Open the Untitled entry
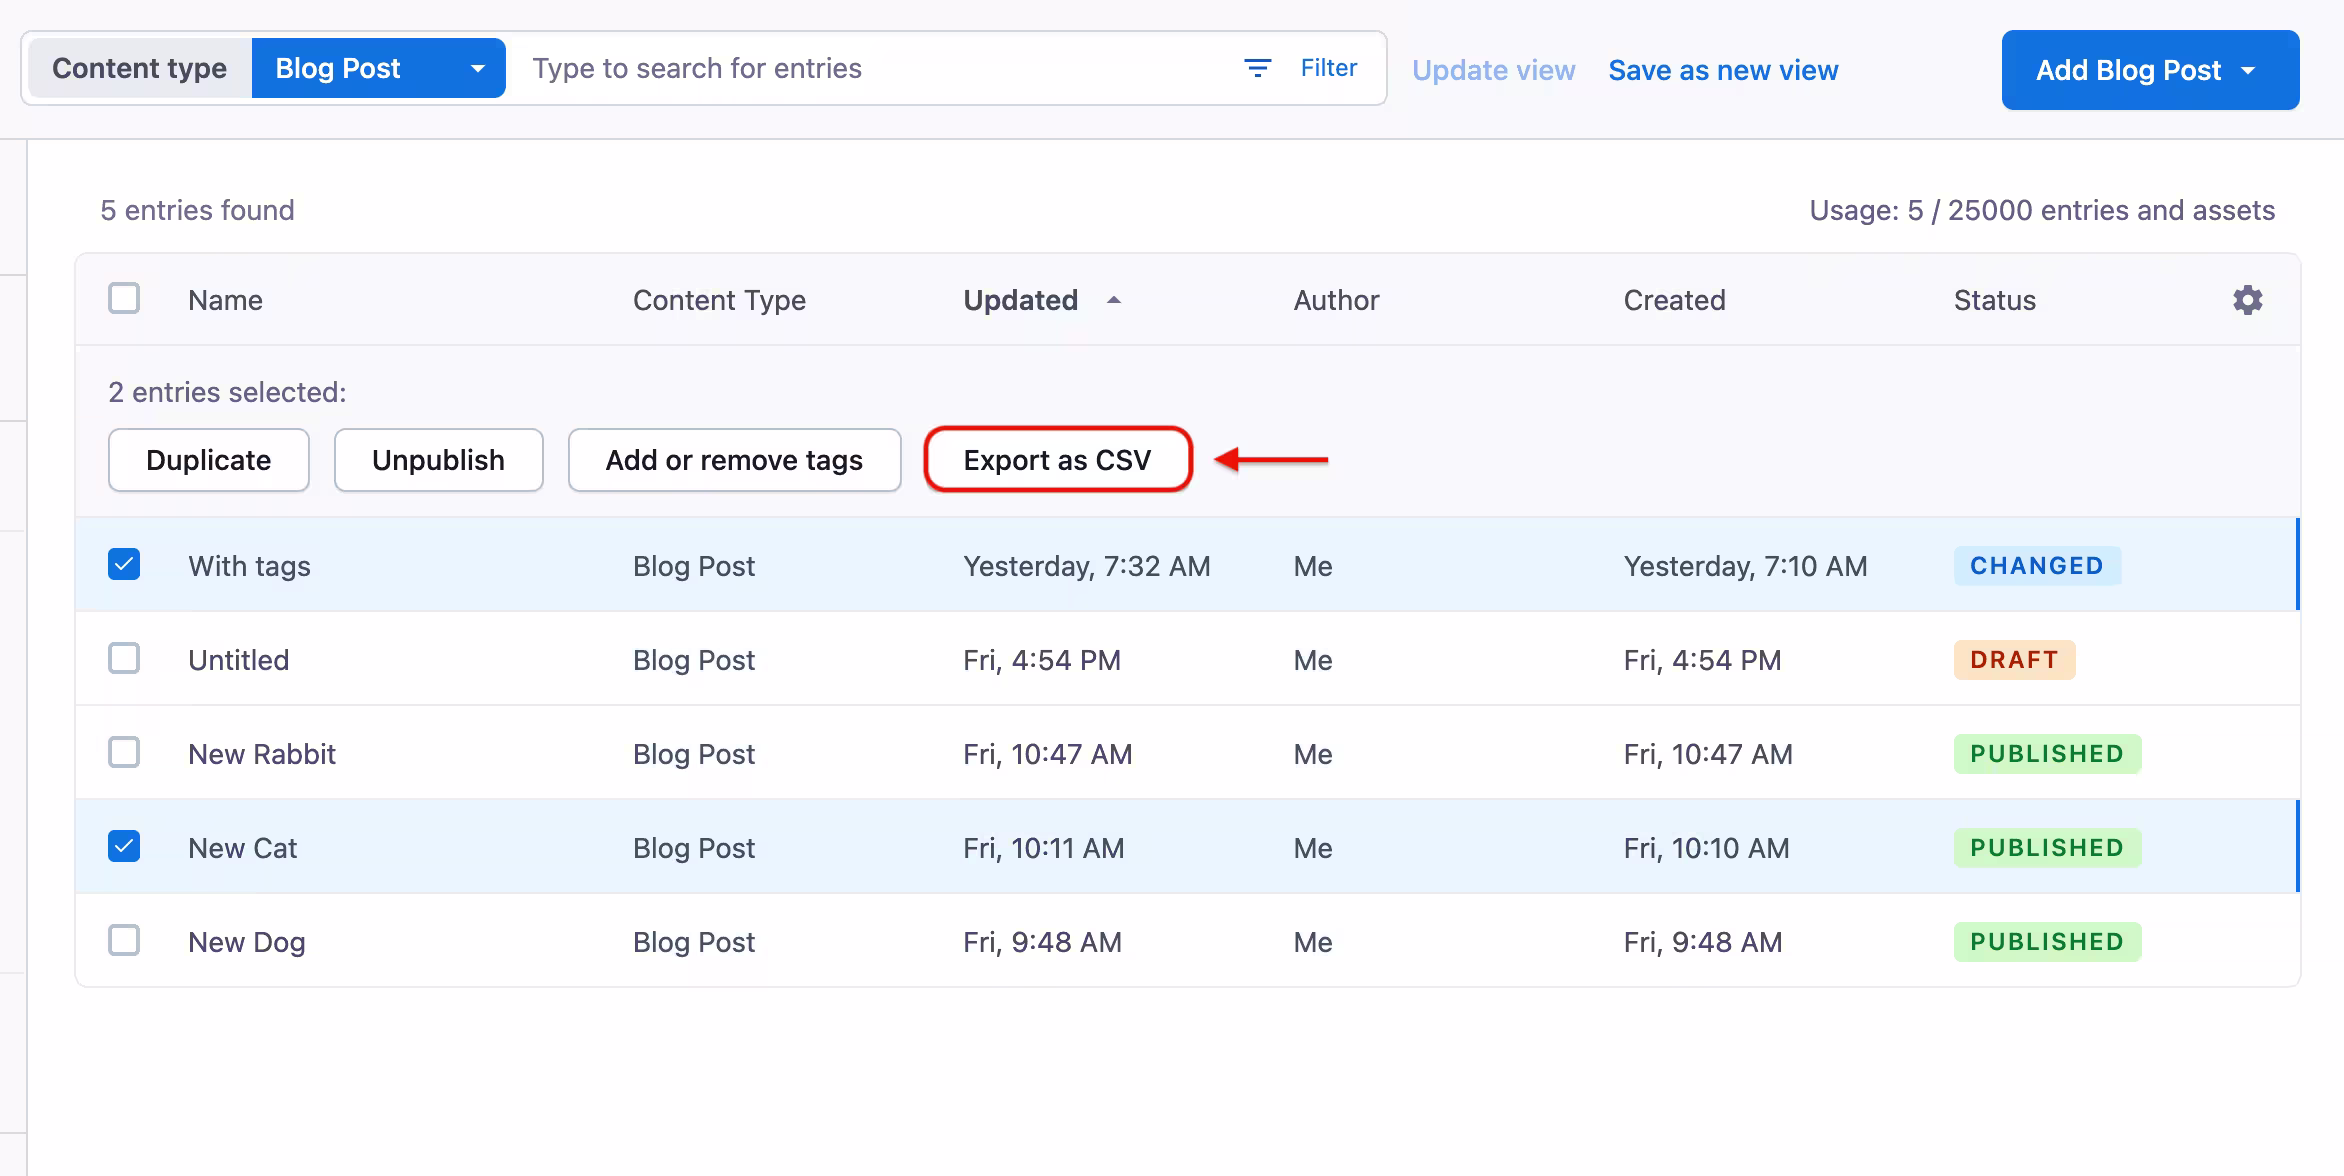2344x1176 pixels. [238, 660]
